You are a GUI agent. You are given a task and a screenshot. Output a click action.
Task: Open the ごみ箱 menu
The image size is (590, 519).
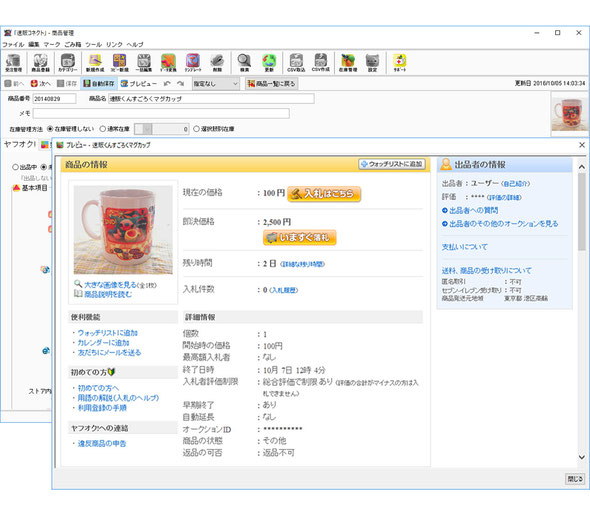click(x=73, y=44)
